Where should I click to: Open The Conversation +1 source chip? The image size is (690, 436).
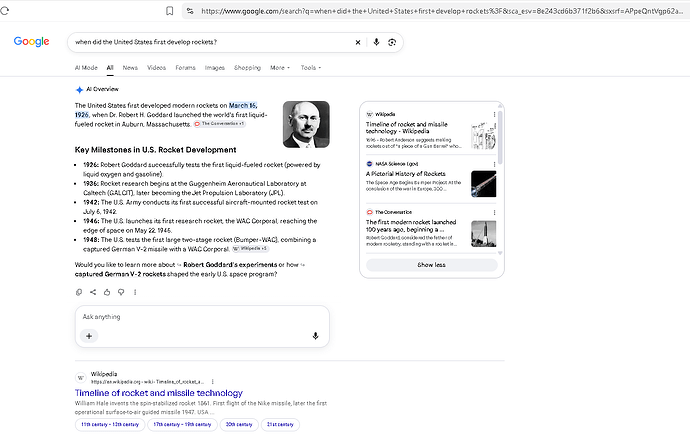click(220, 124)
